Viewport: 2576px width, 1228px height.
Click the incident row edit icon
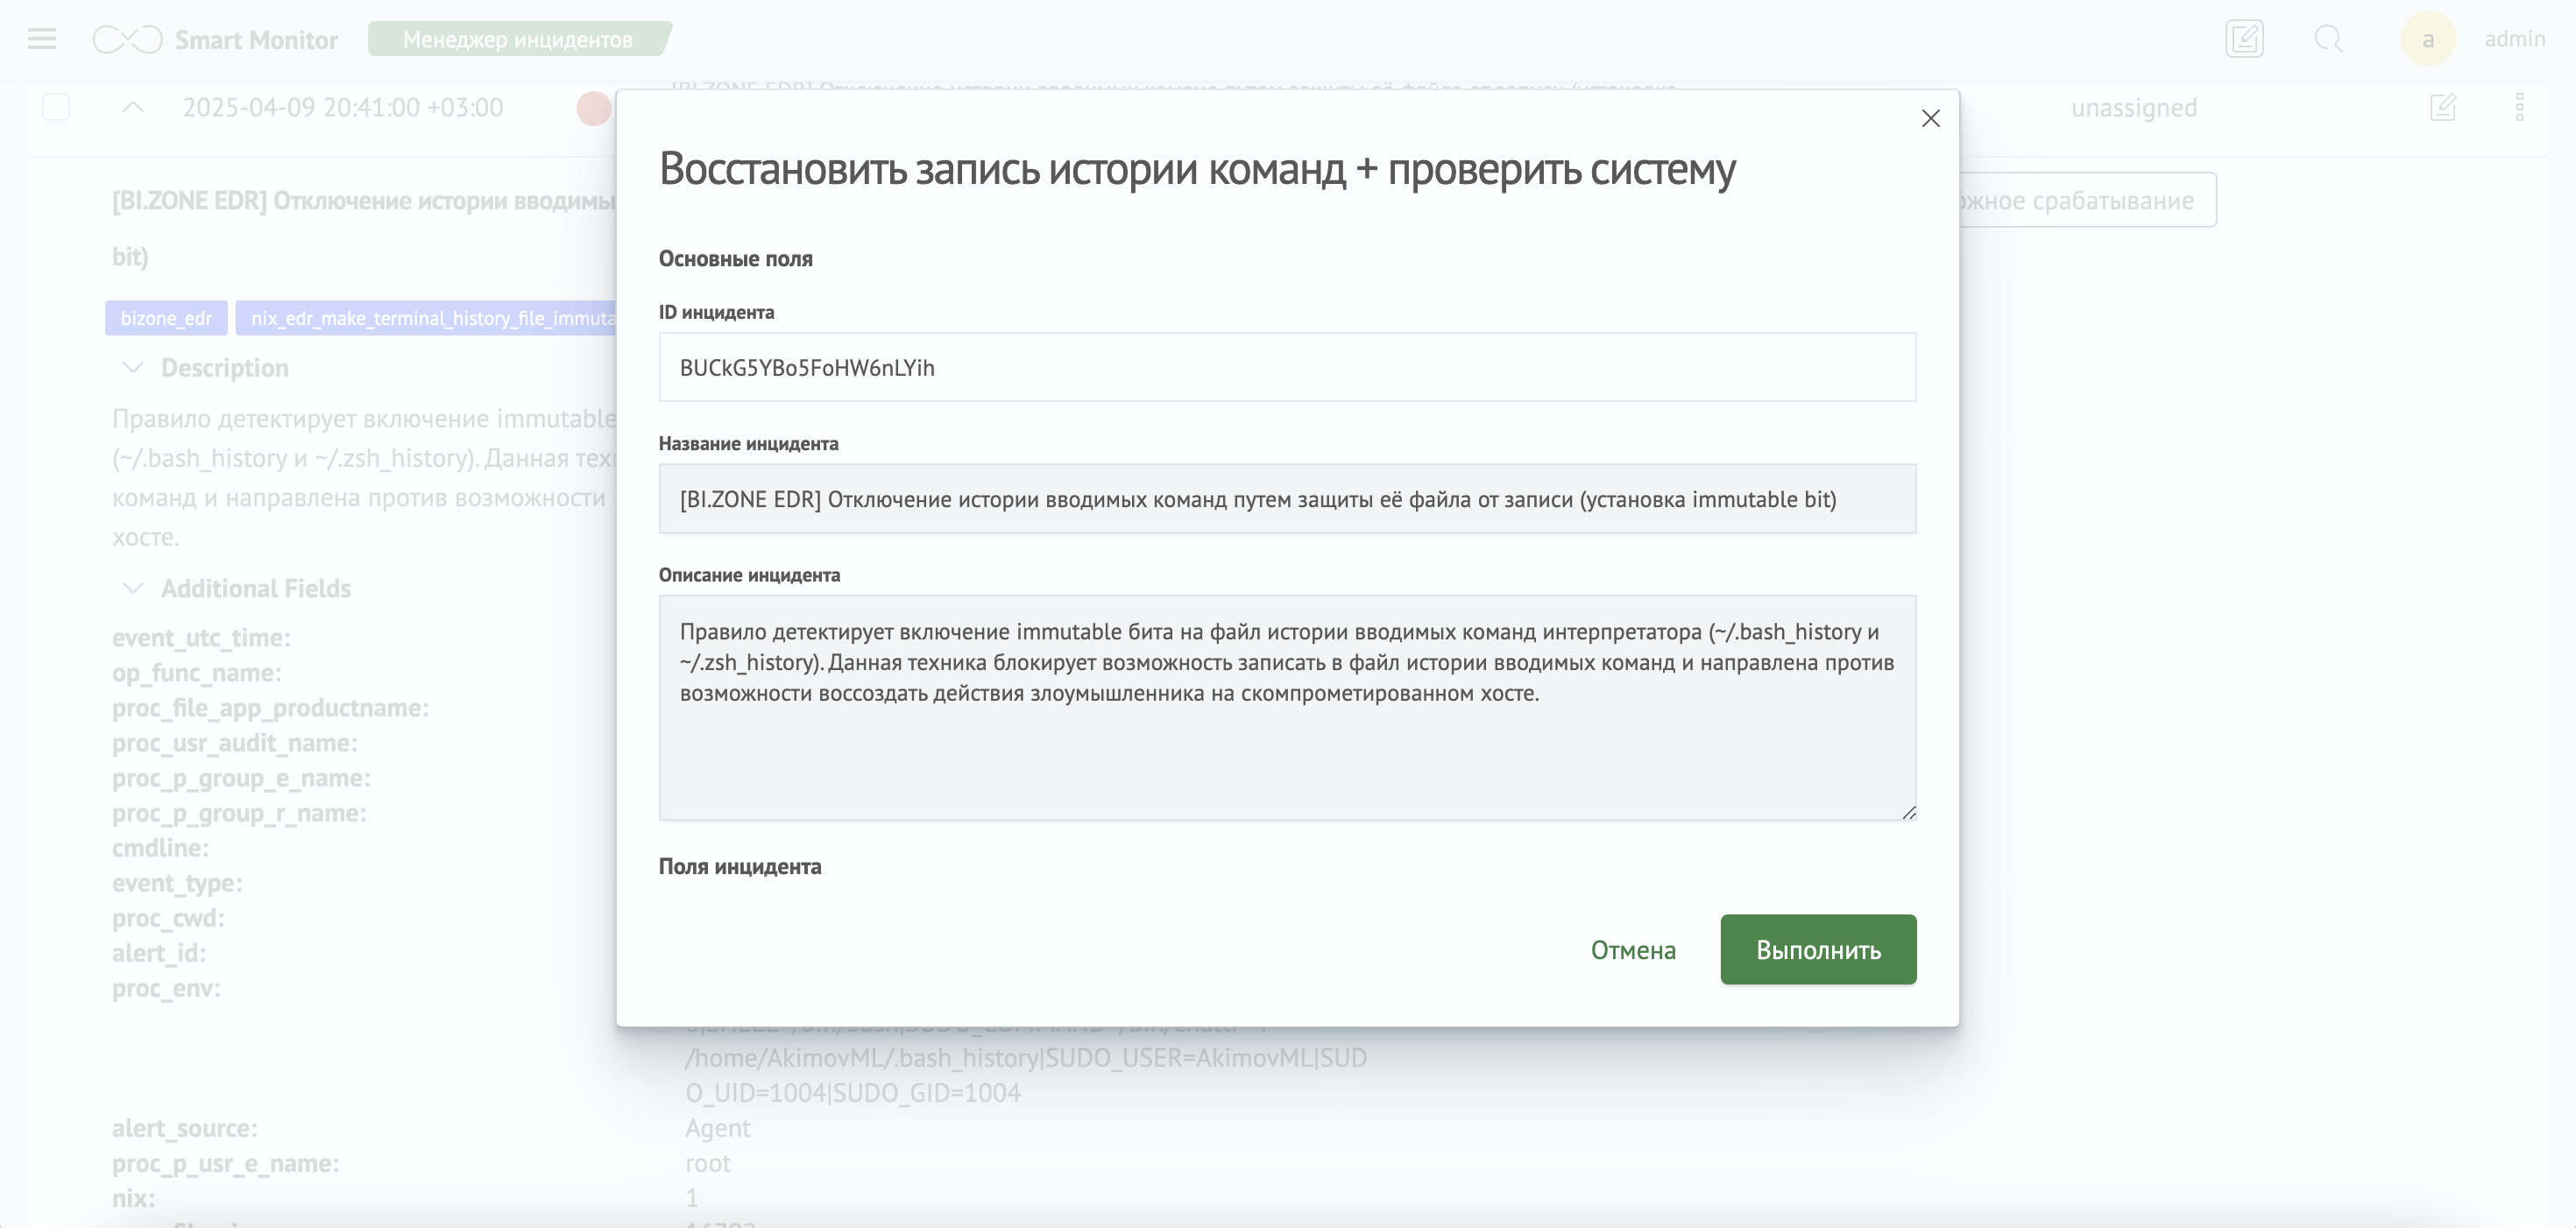(2442, 107)
